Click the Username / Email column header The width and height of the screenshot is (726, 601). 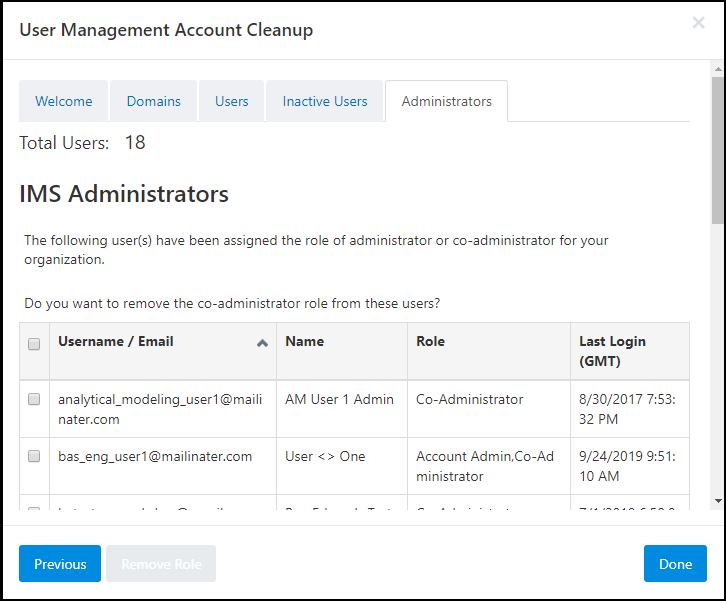coord(163,351)
